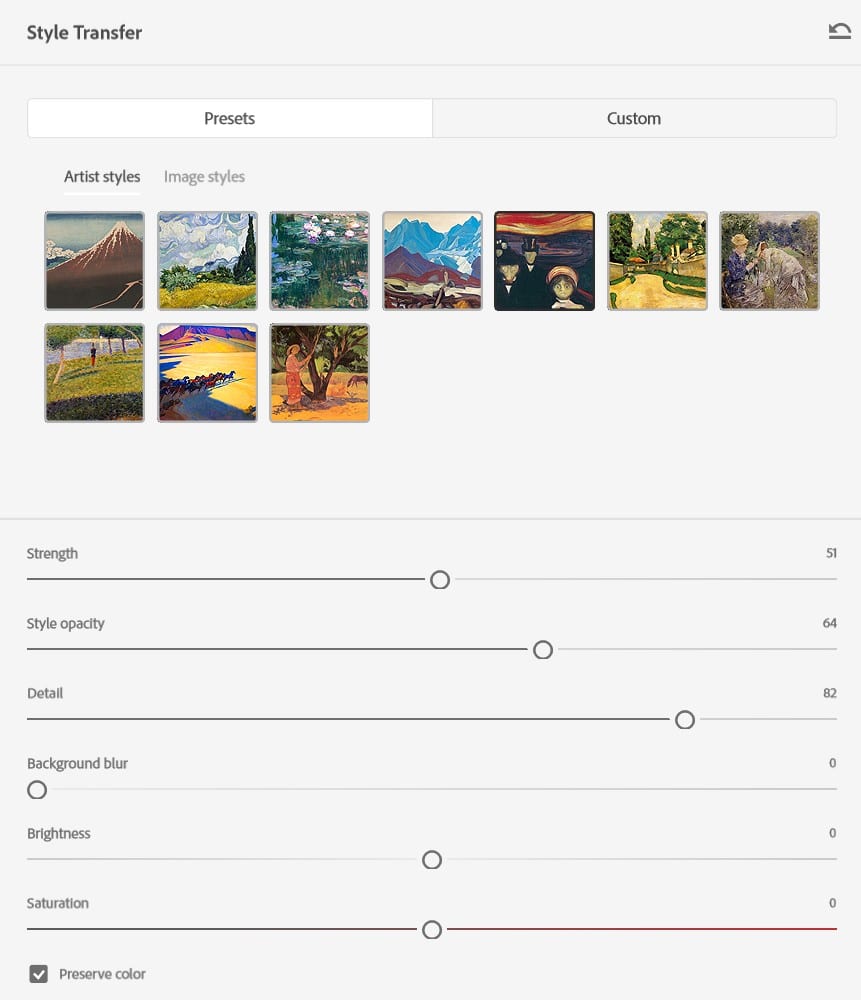
Task: Select the blue mountains painting style
Action: click(x=432, y=261)
